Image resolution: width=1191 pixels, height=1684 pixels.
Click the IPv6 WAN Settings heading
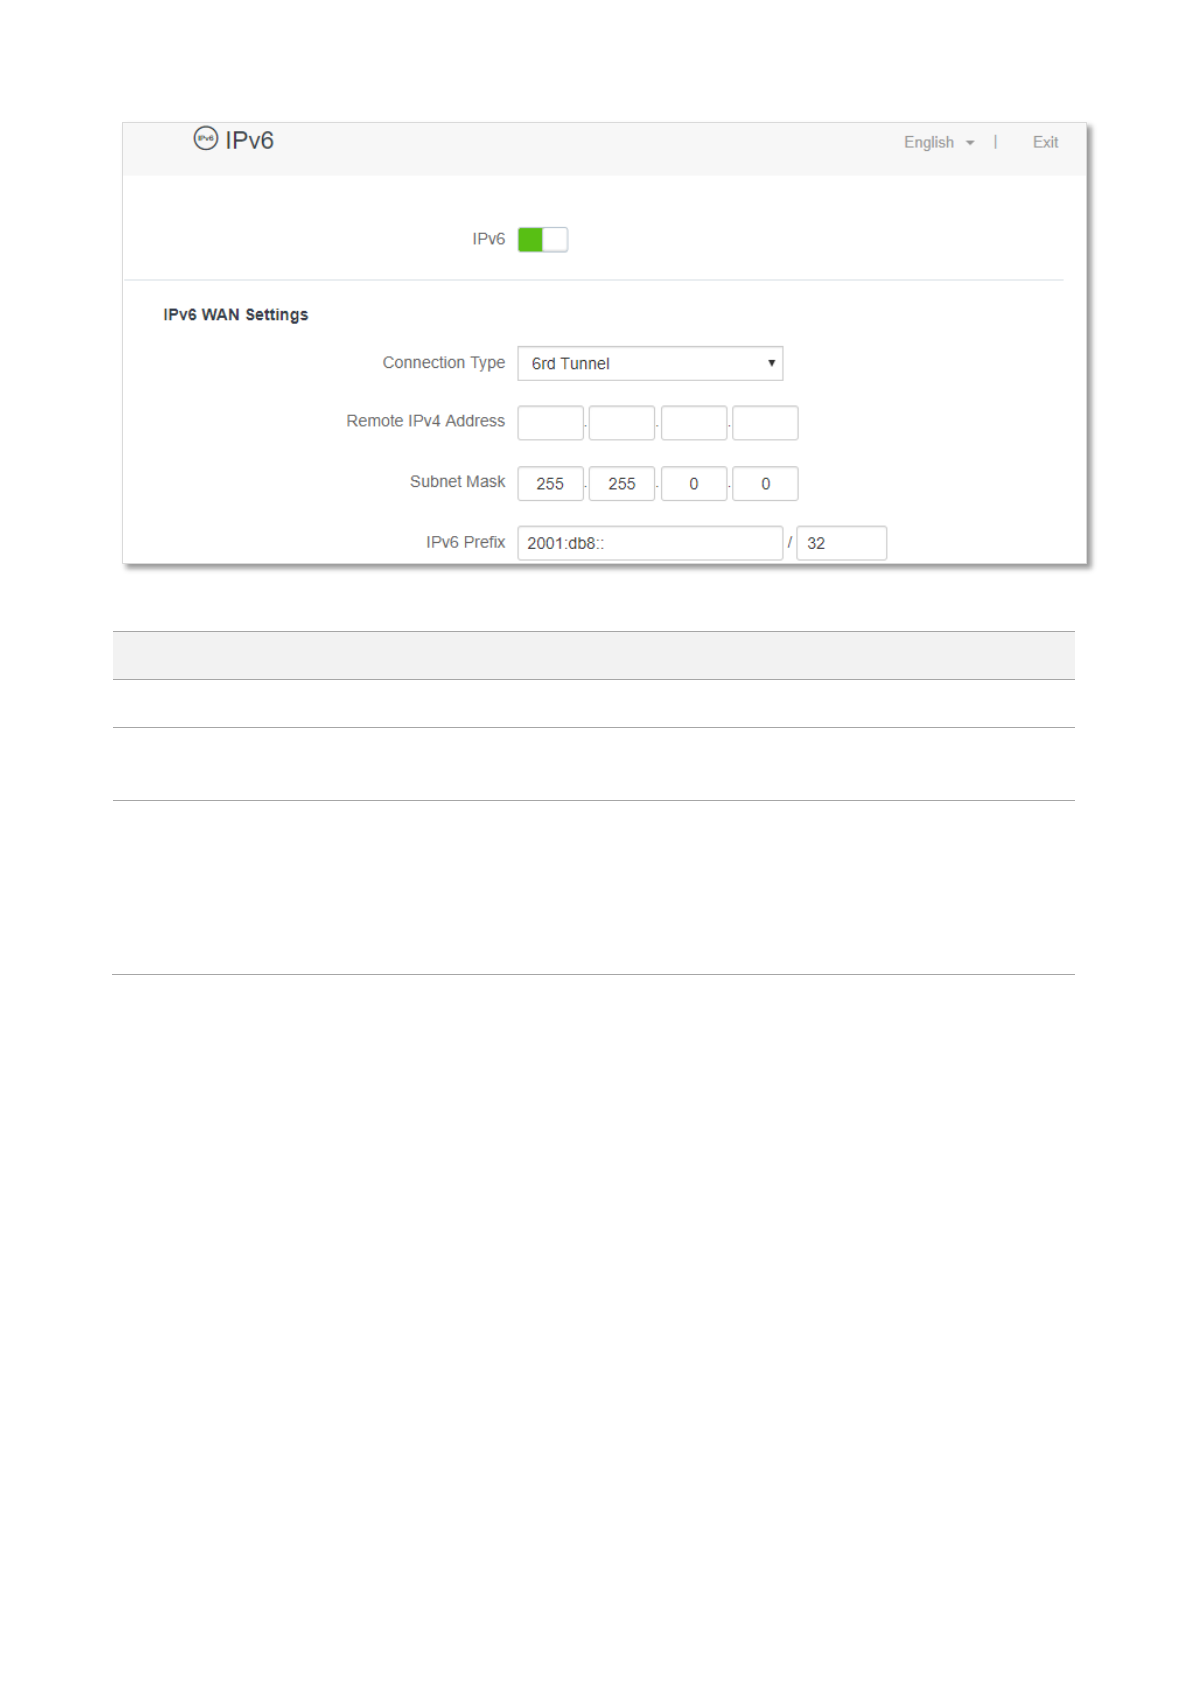(x=236, y=315)
